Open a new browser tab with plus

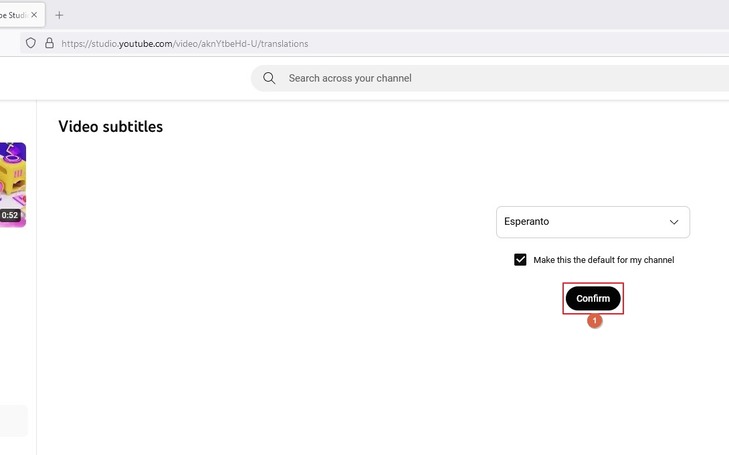click(x=59, y=15)
